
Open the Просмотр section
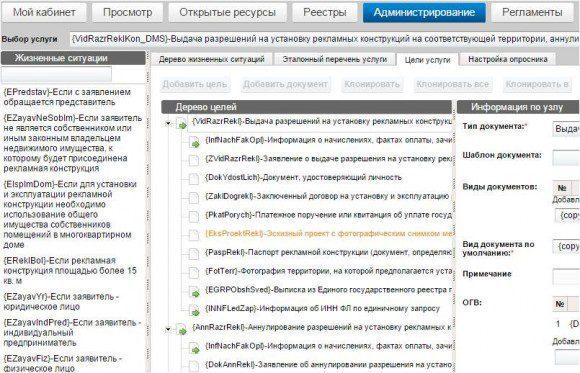pyautogui.click(x=128, y=12)
